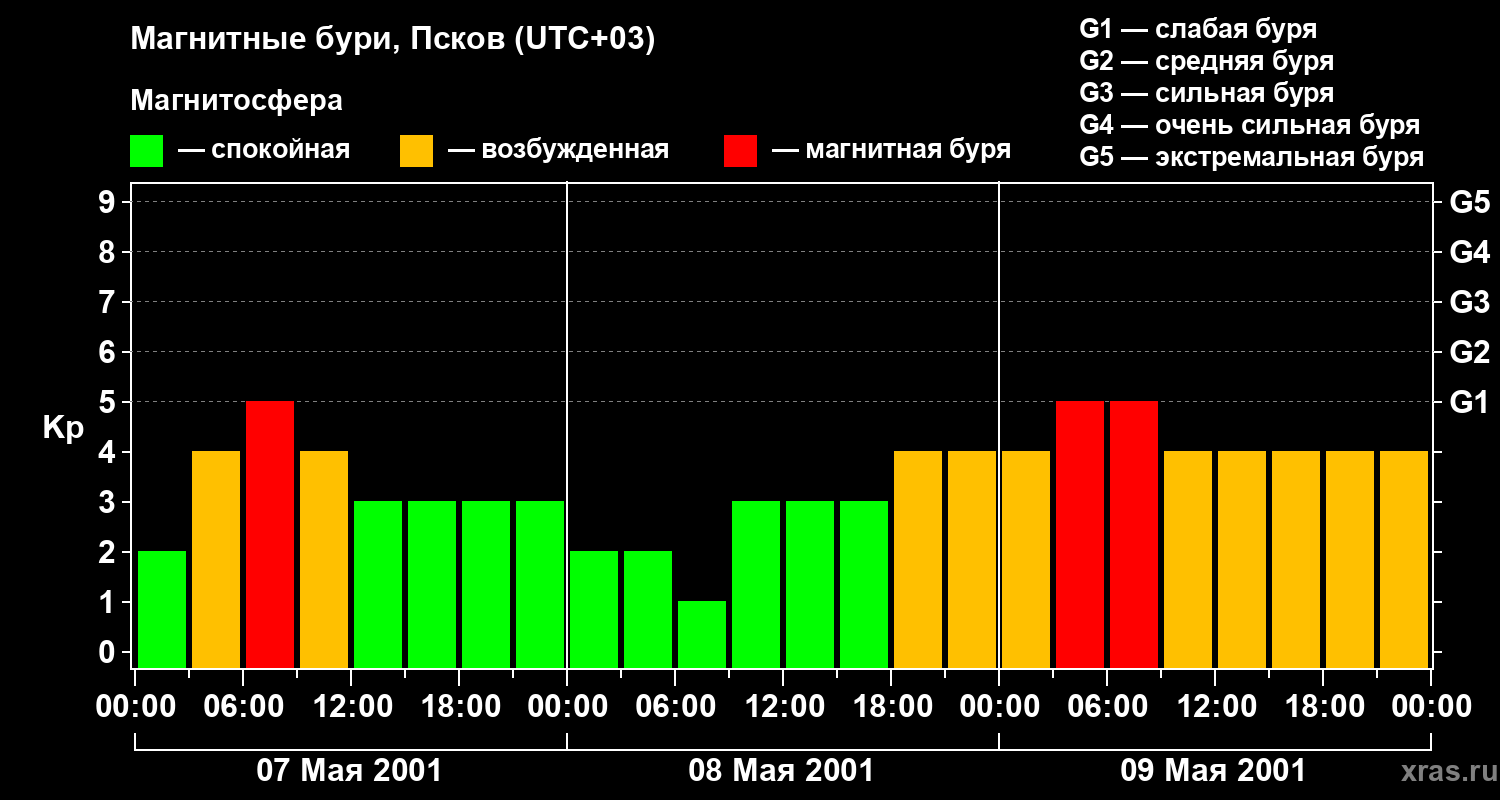Click the "06:00" time label for 09 Мая
The image size is (1500, 800).
[1107, 707]
